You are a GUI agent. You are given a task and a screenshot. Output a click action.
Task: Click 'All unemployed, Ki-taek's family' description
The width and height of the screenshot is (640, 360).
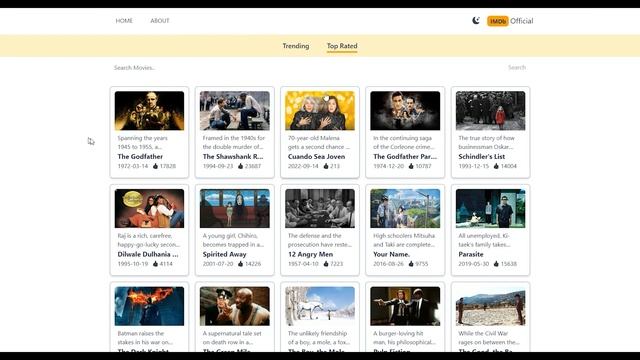click(484, 240)
